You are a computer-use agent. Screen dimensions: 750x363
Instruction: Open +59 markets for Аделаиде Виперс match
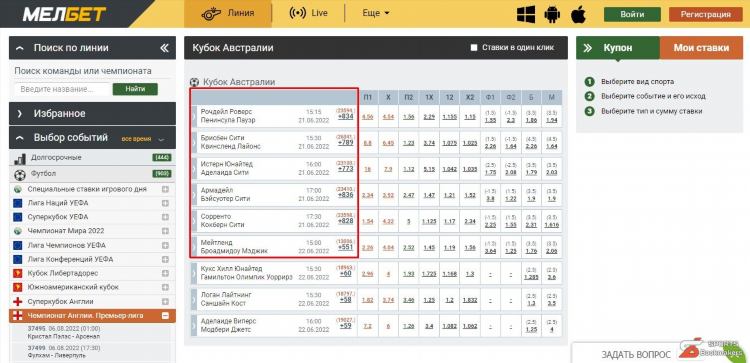coord(345,326)
